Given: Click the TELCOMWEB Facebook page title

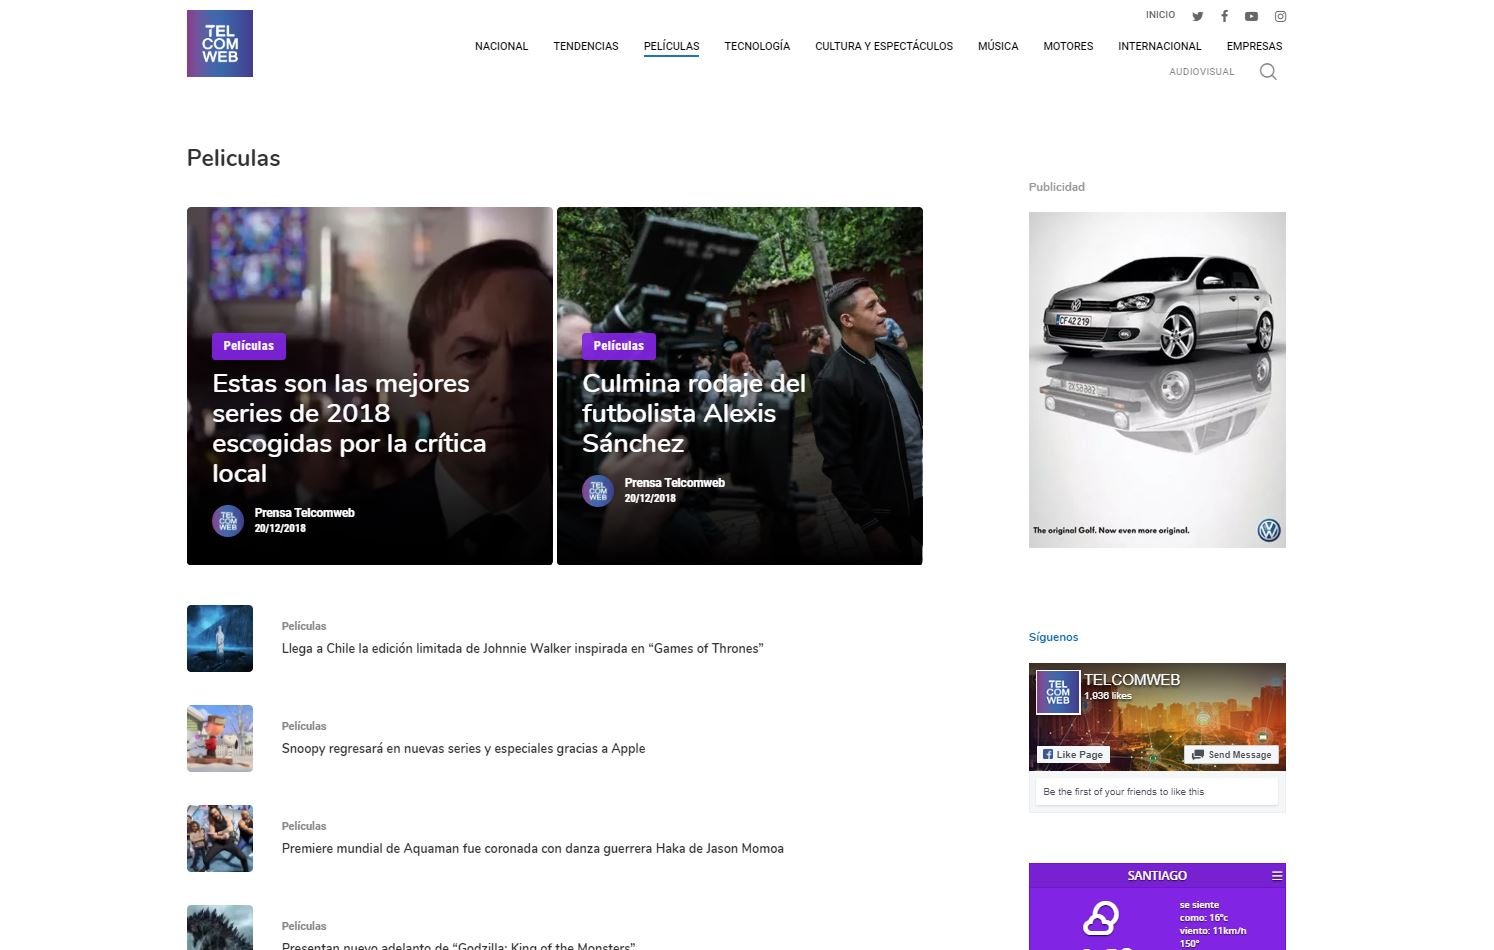Looking at the screenshot, I should [x=1132, y=680].
